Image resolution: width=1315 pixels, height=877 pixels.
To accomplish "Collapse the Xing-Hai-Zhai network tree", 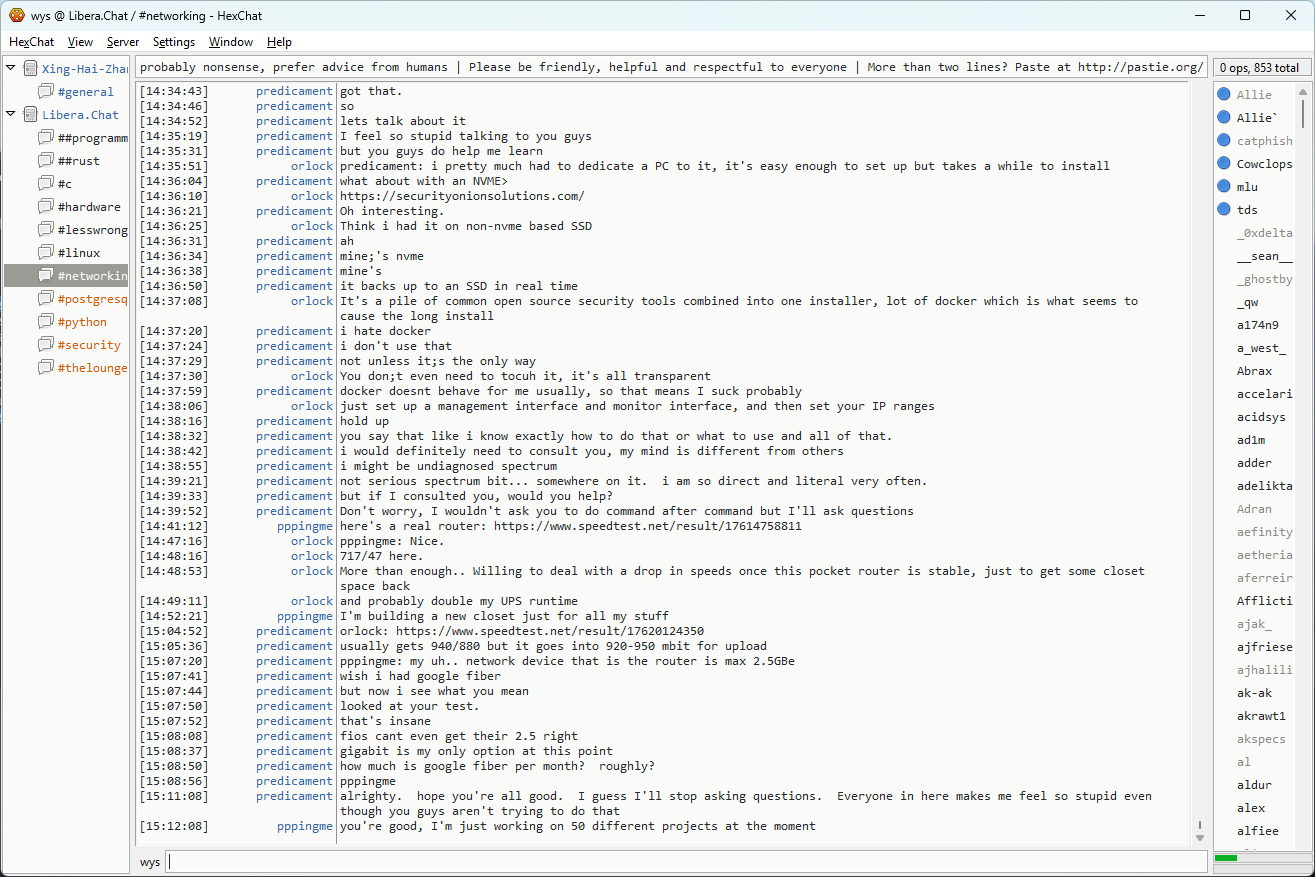I will click(11, 68).
